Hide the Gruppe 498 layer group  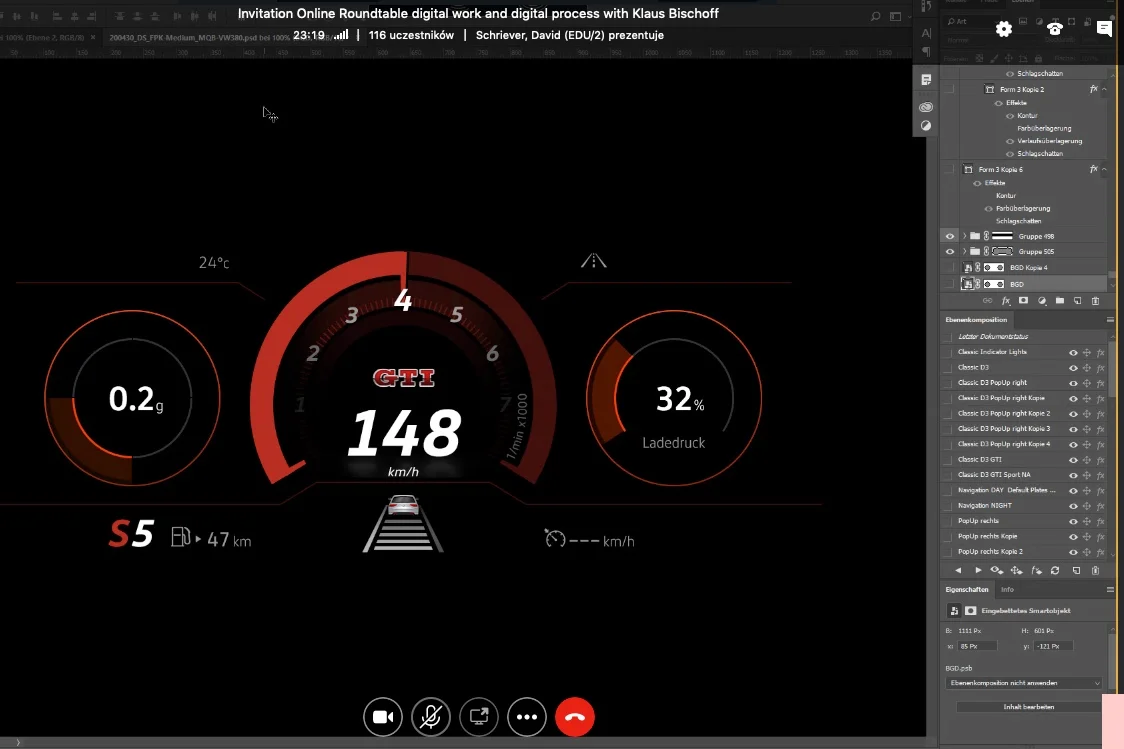coord(950,236)
